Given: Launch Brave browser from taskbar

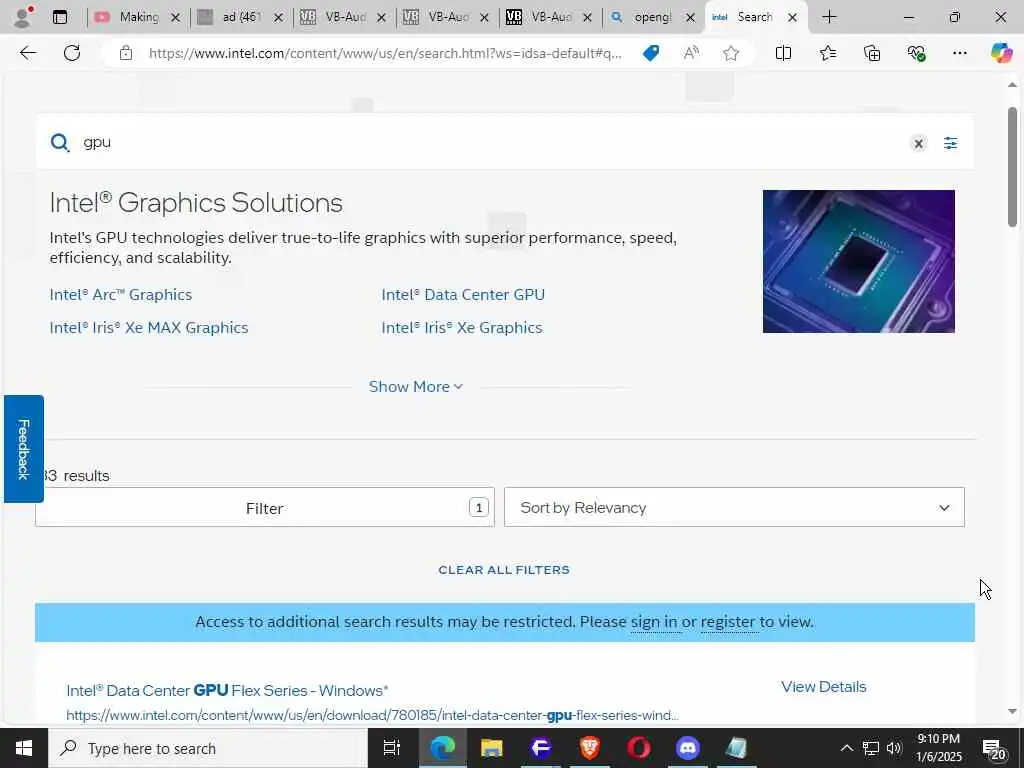Looking at the screenshot, I should click(x=590, y=748).
